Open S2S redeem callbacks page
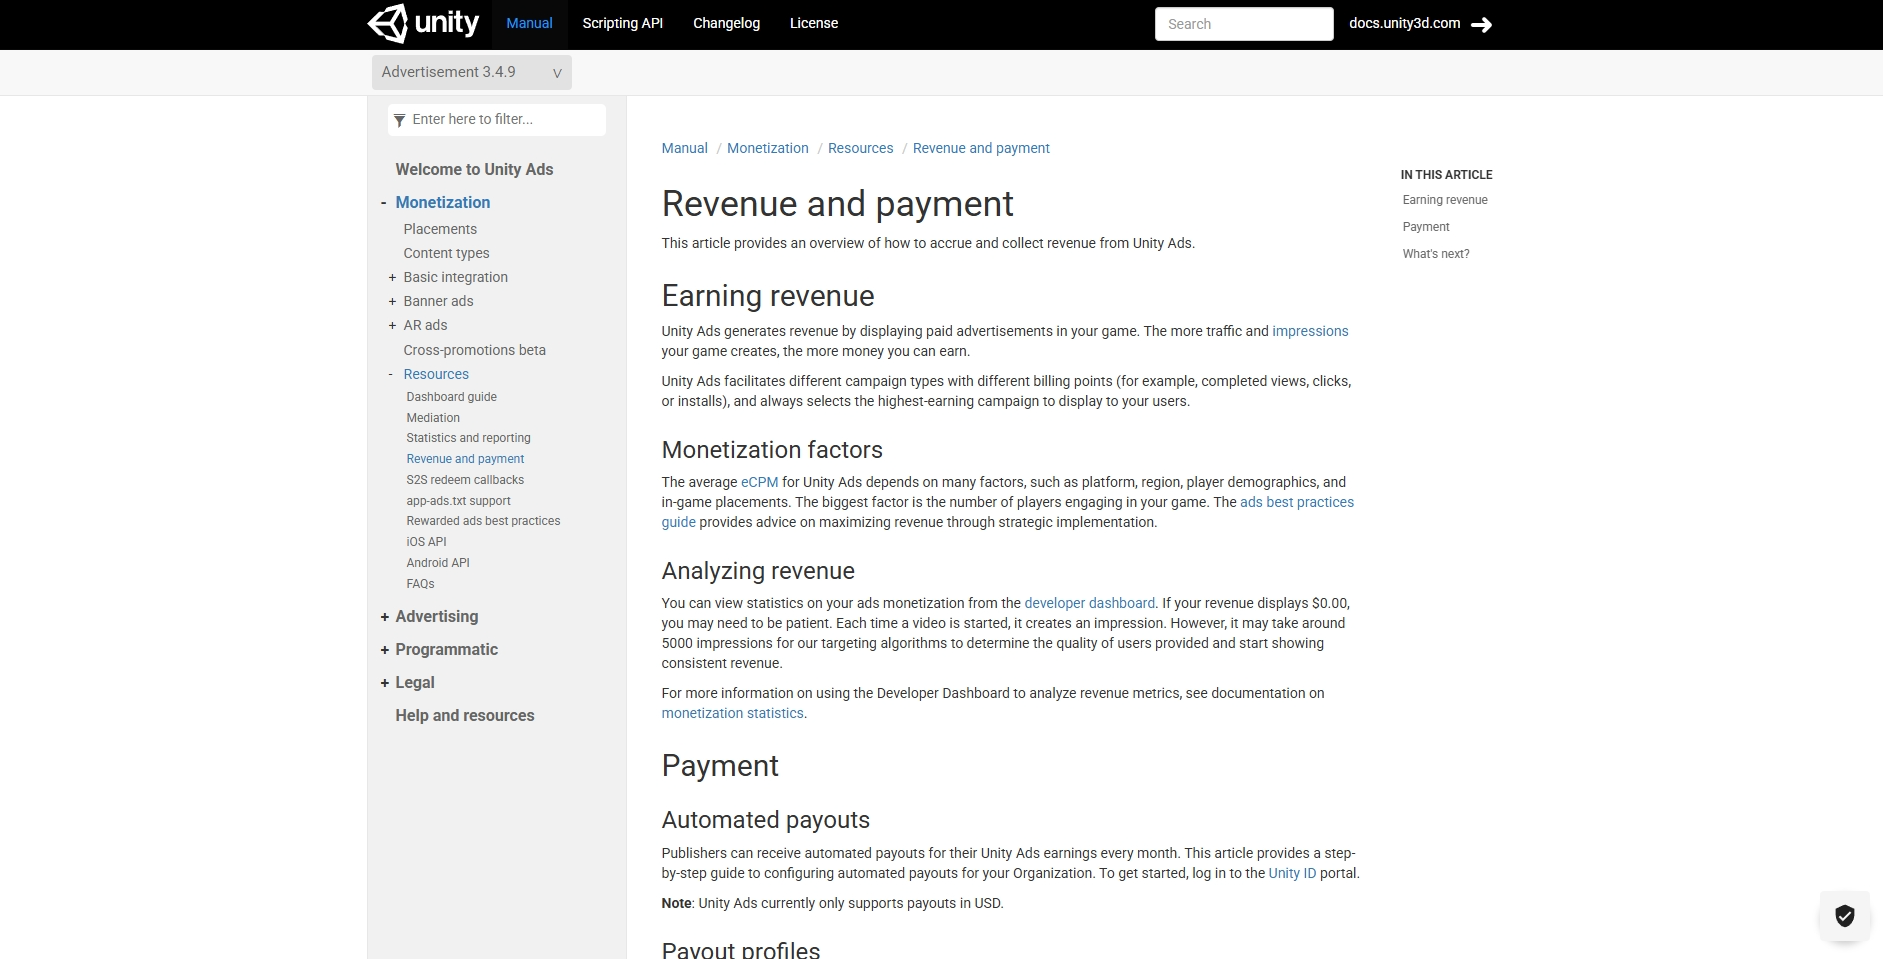This screenshot has height=959, width=1883. (465, 480)
